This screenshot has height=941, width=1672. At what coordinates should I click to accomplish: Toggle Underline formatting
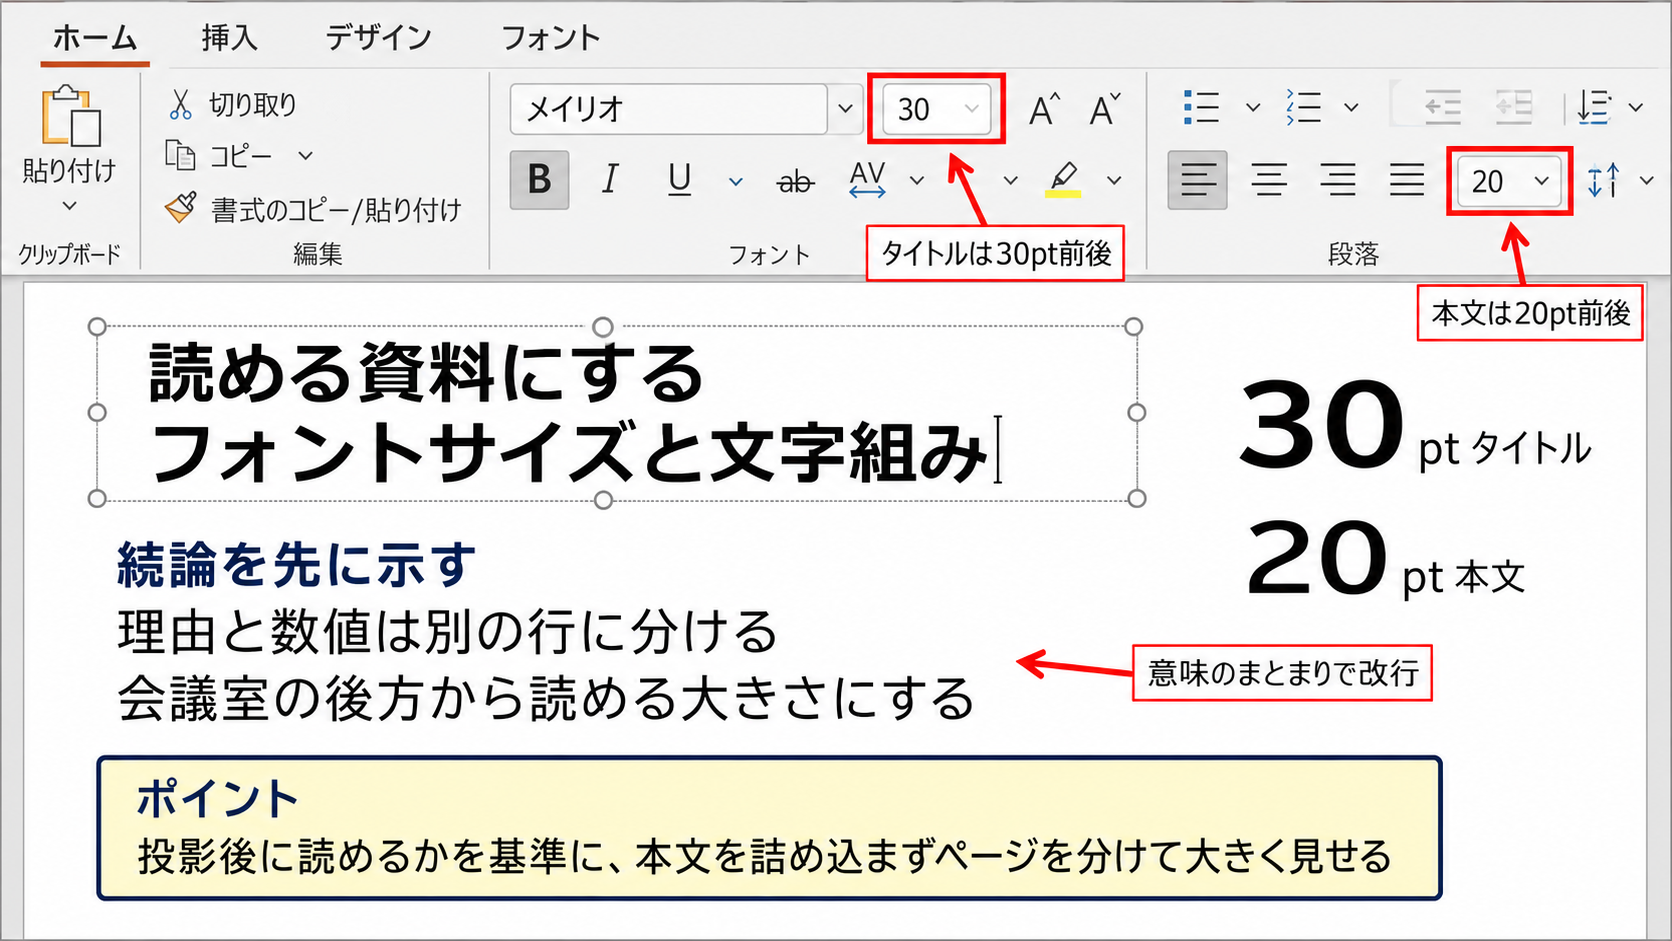pos(680,180)
